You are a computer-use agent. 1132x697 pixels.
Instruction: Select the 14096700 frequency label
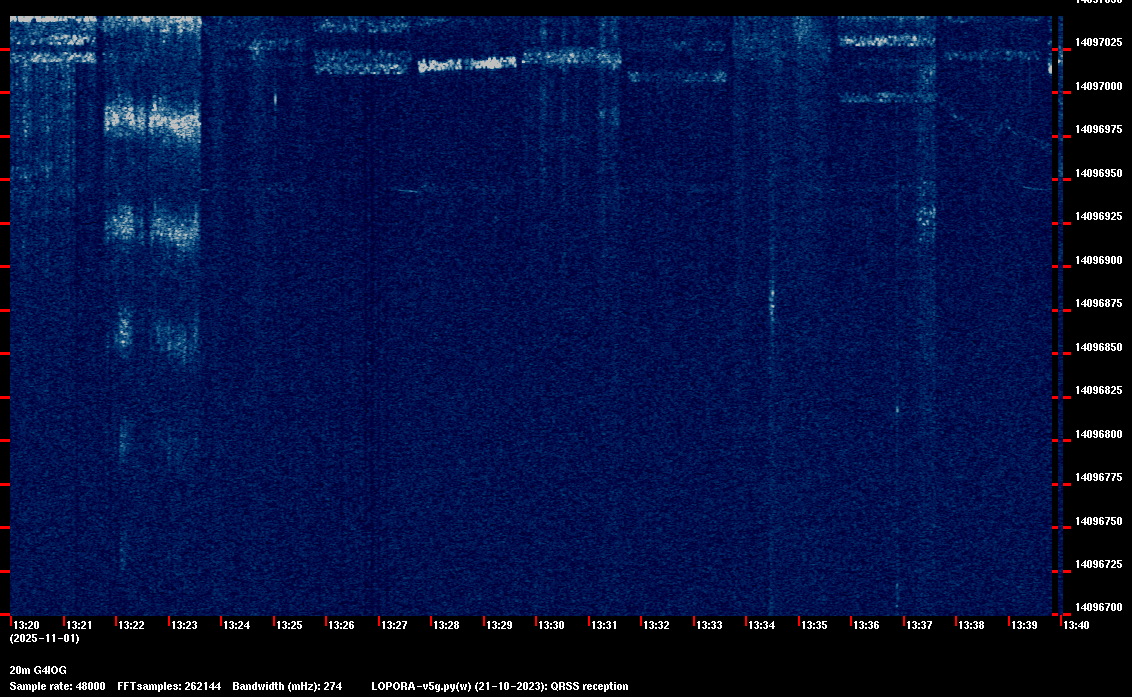(x=1099, y=607)
